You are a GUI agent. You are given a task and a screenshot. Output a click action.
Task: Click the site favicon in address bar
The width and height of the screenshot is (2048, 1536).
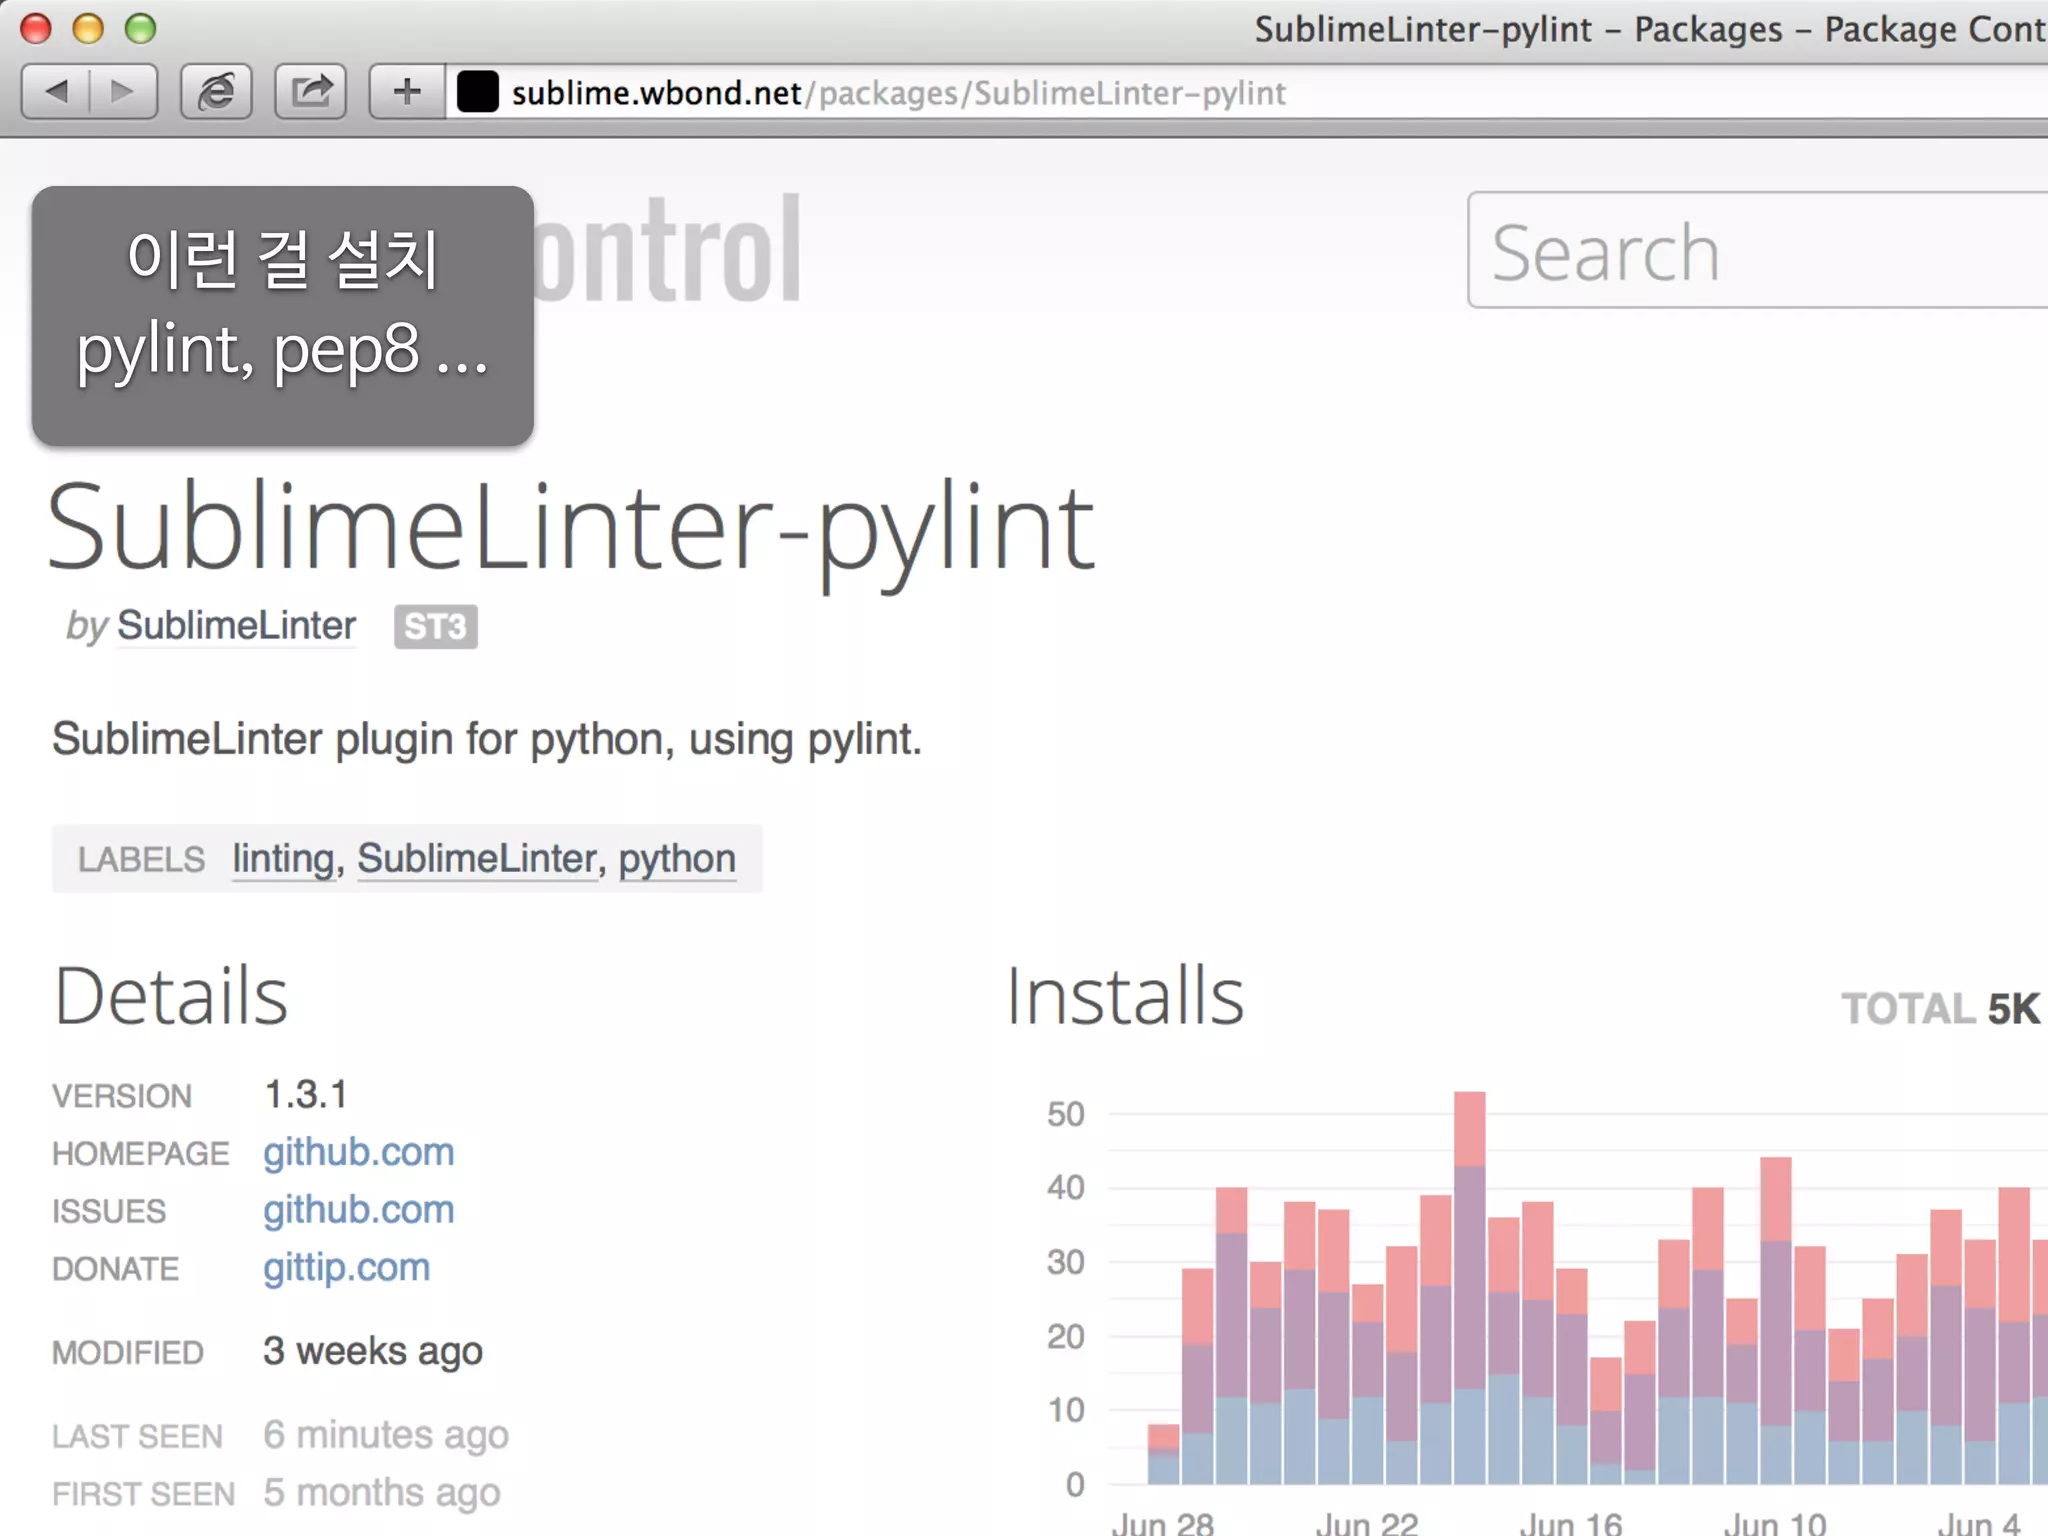click(x=477, y=92)
